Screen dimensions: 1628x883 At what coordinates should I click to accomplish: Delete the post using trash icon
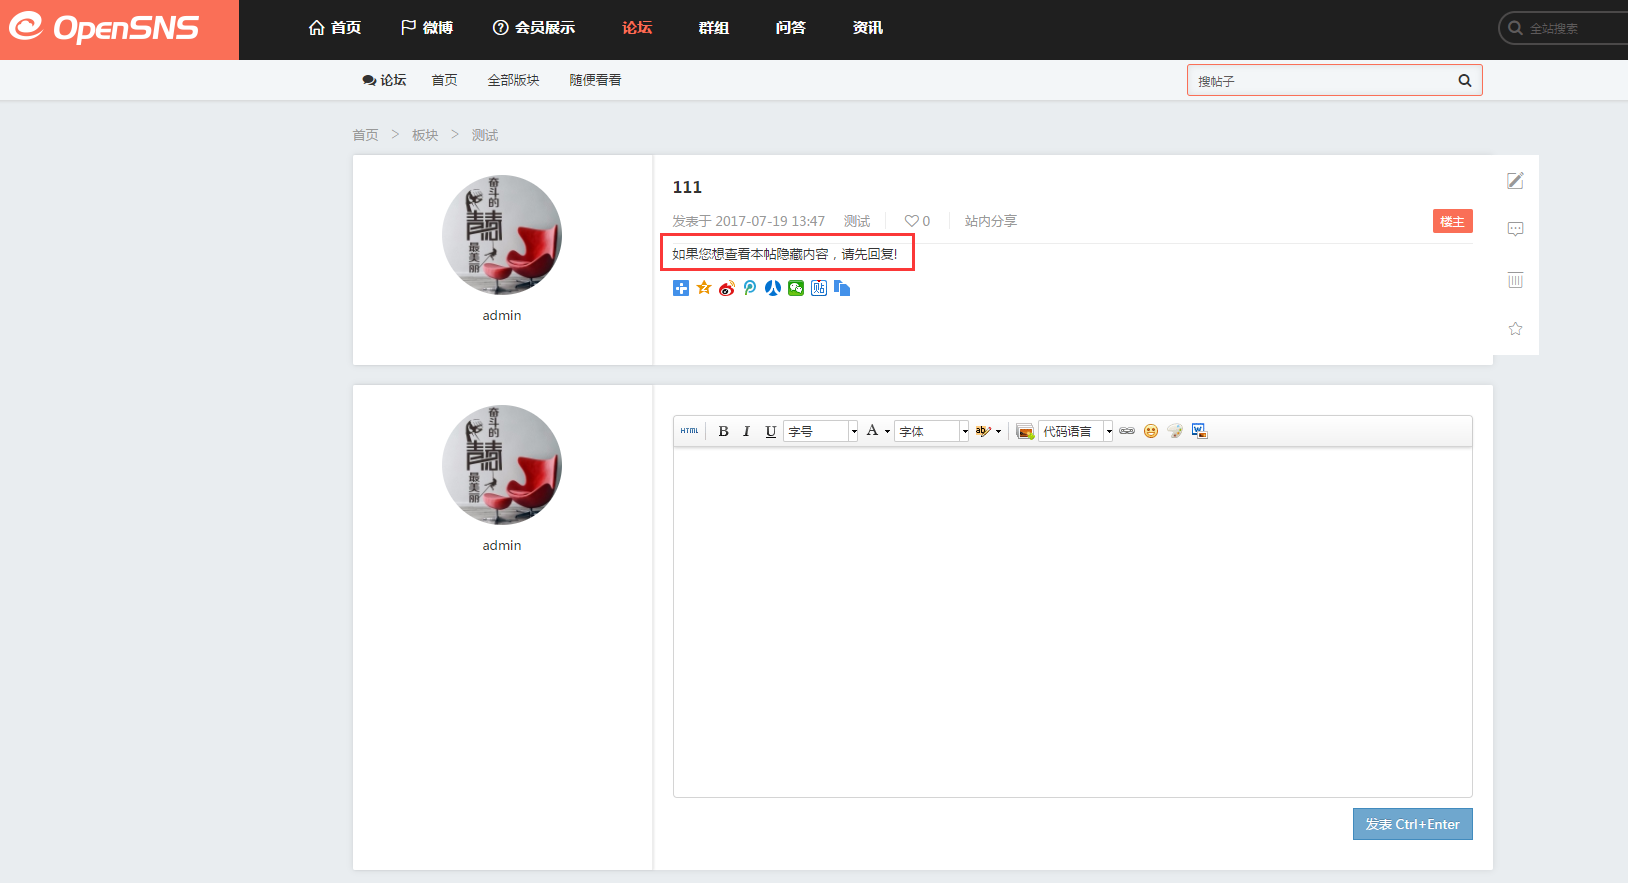click(x=1515, y=280)
